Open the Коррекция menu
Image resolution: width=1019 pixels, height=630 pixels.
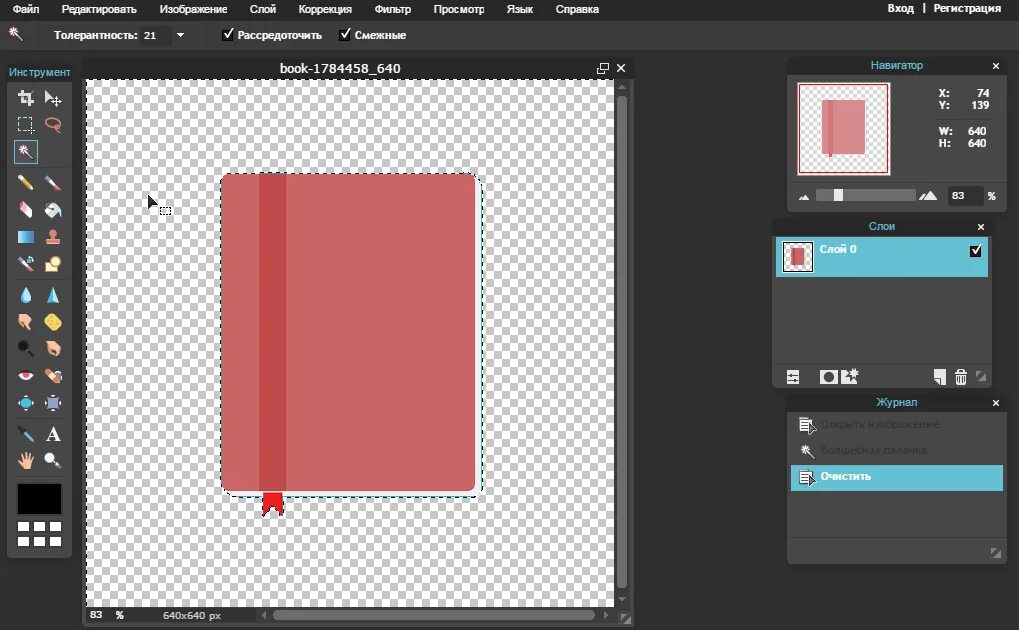(x=325, y=9)
